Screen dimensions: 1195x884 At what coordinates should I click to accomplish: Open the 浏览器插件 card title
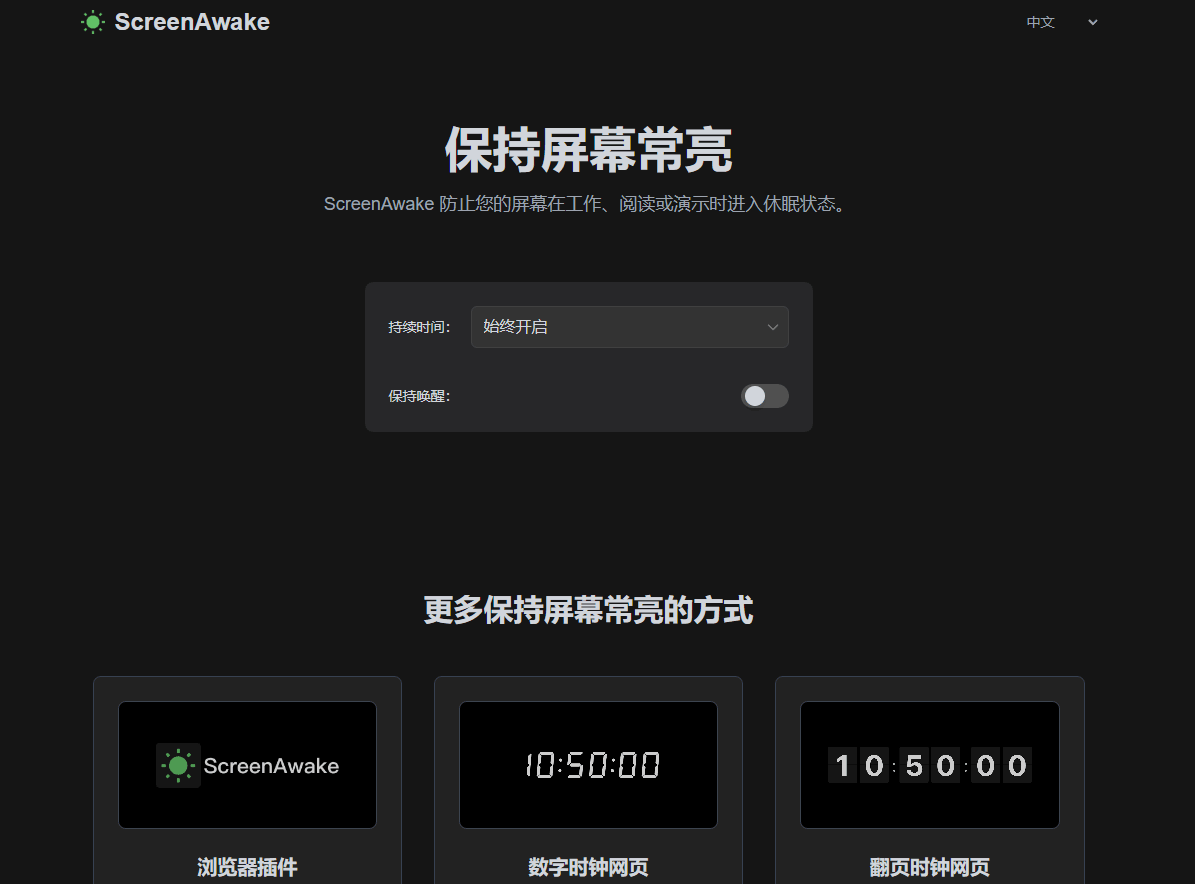(x=247, y=867)
